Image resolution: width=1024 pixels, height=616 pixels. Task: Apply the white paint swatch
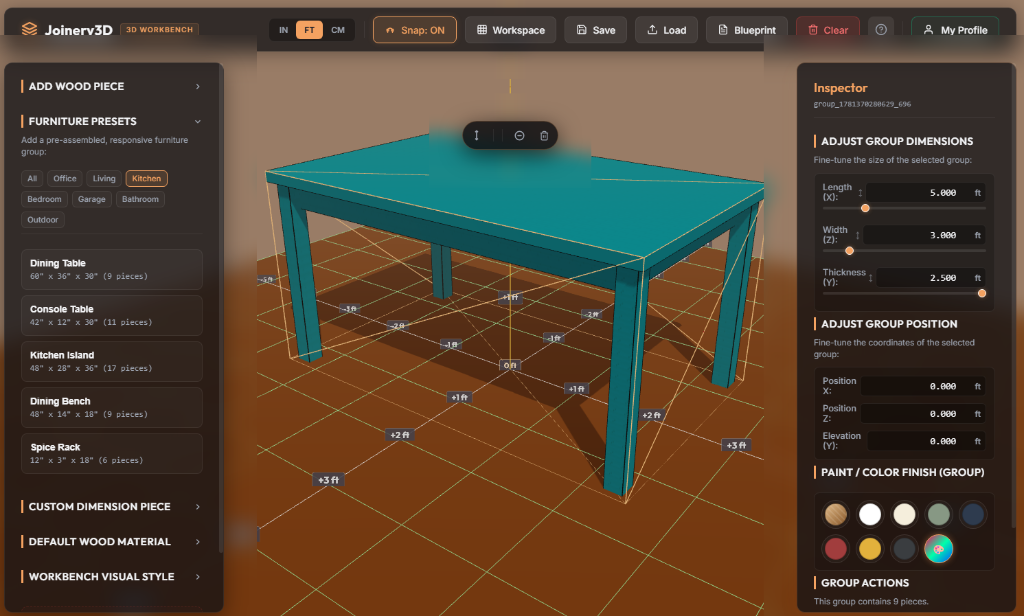870,514
